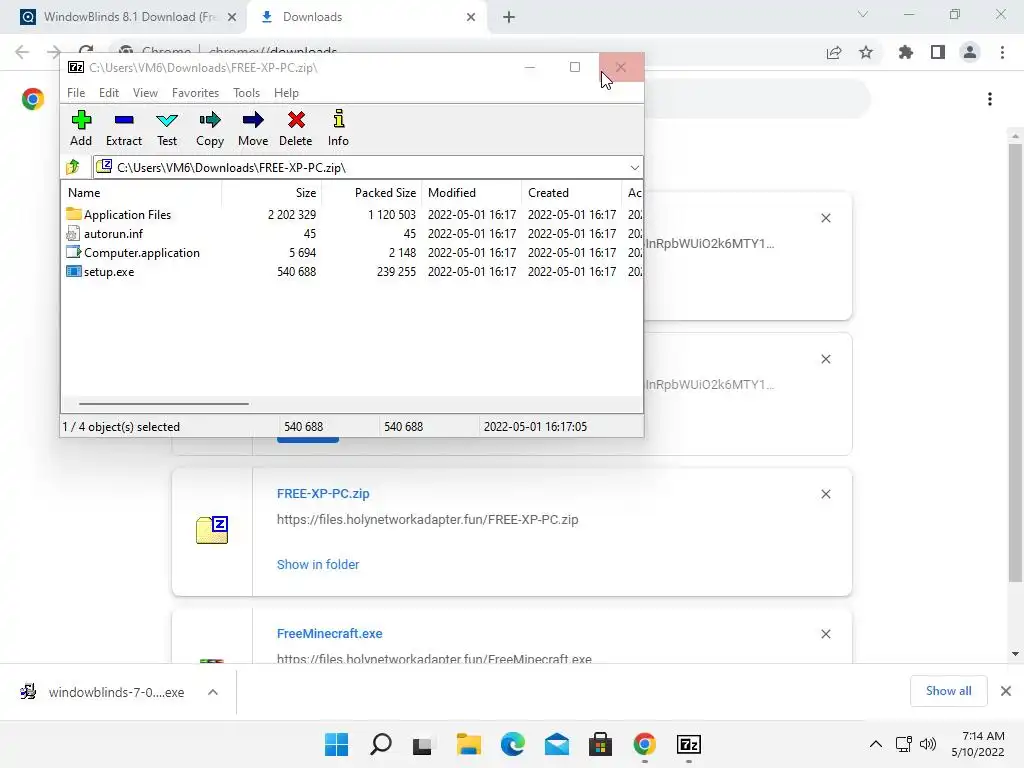The image size is (1024, 768).
Task: Open the Tools menu in 7-Zip
Action: tap(246, 93)
